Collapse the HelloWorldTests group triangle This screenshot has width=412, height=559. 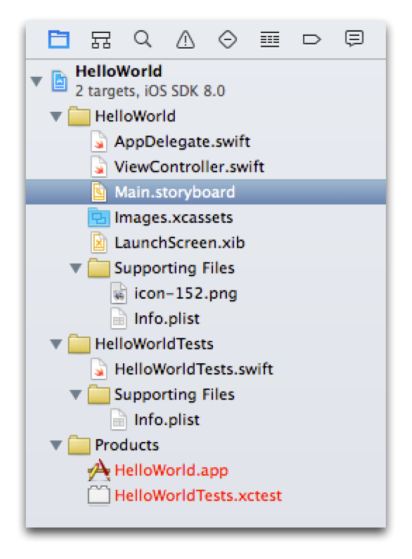56,344
